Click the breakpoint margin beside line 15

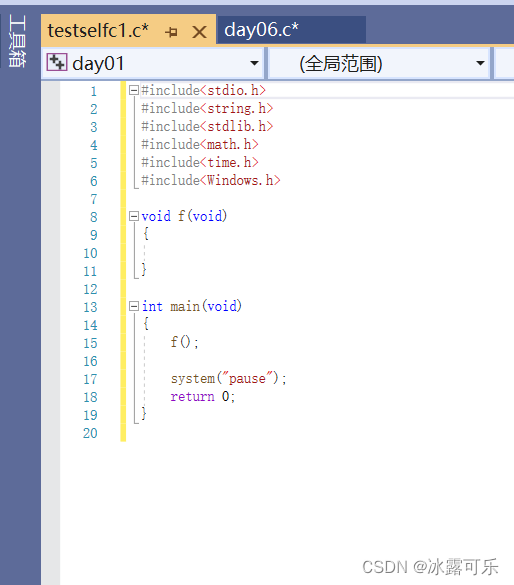51,343
